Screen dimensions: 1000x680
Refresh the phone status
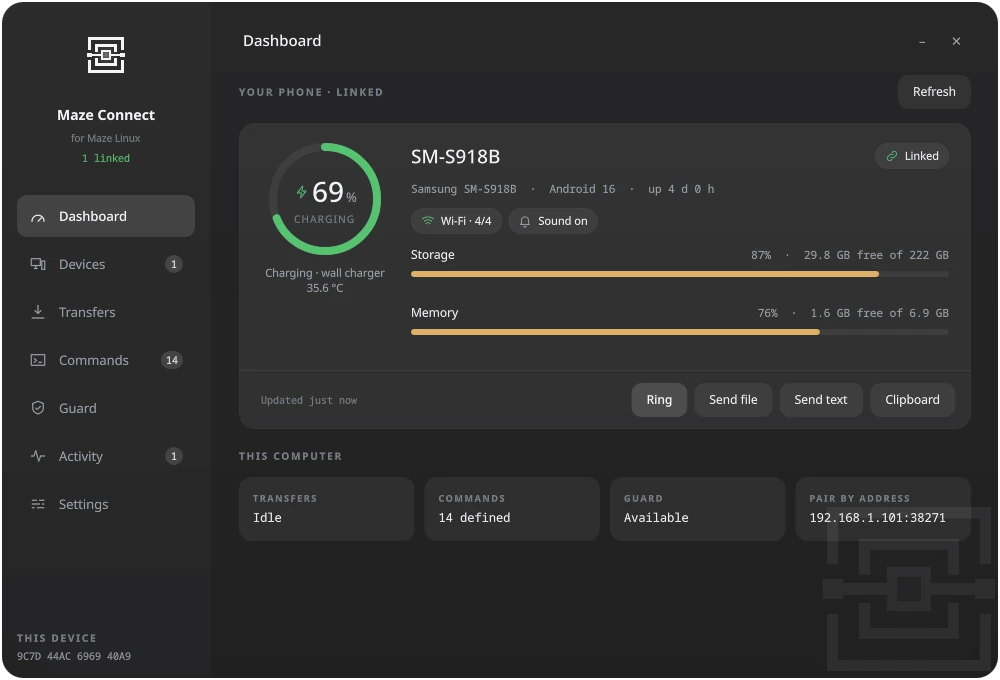tap(934, 92)
